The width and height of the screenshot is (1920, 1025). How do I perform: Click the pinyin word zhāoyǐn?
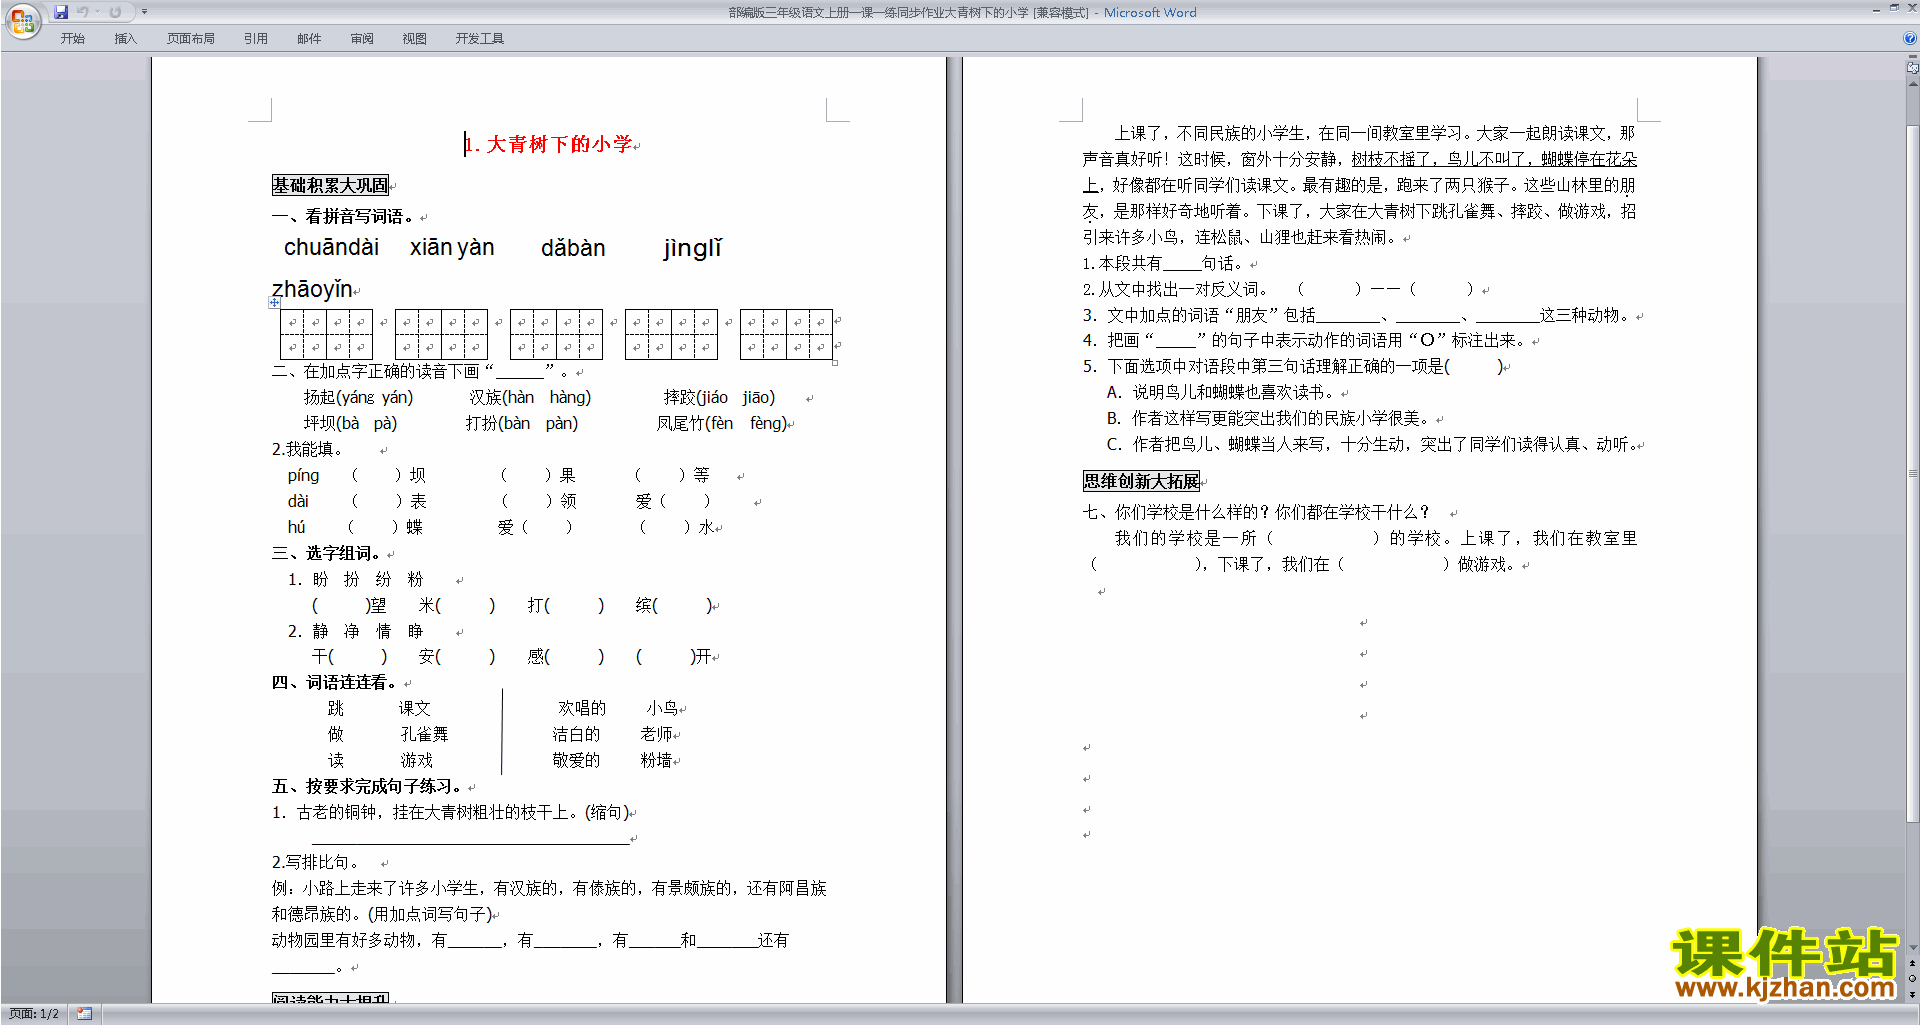pos(312,290)
